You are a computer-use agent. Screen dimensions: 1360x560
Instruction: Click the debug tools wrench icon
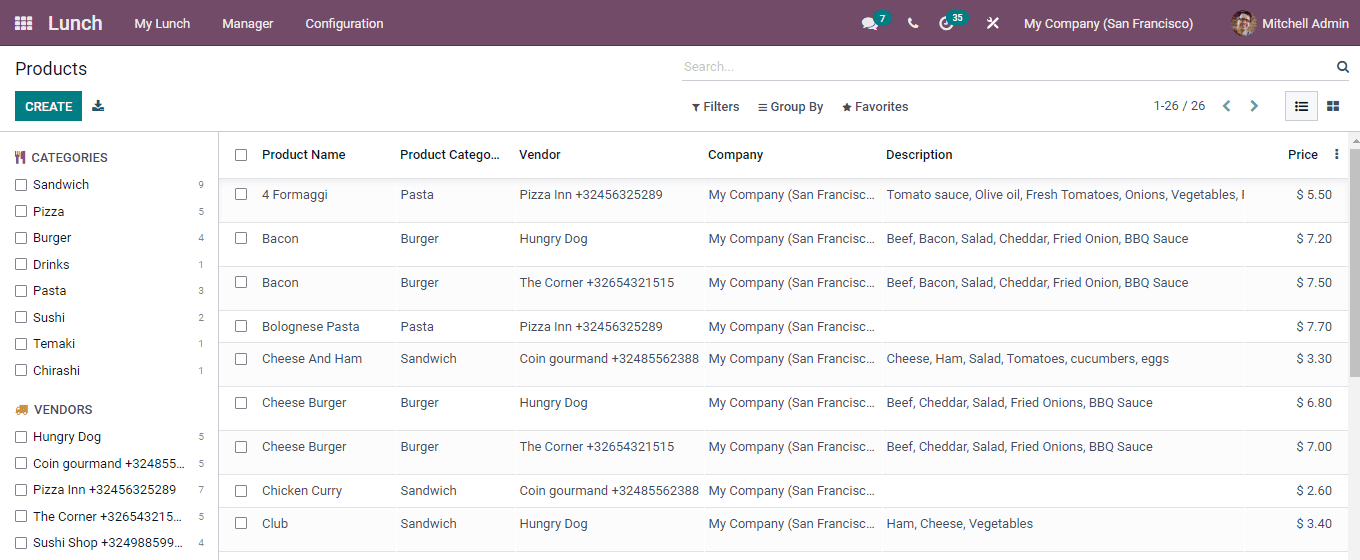pyautogui.click(x=992, y=23)
